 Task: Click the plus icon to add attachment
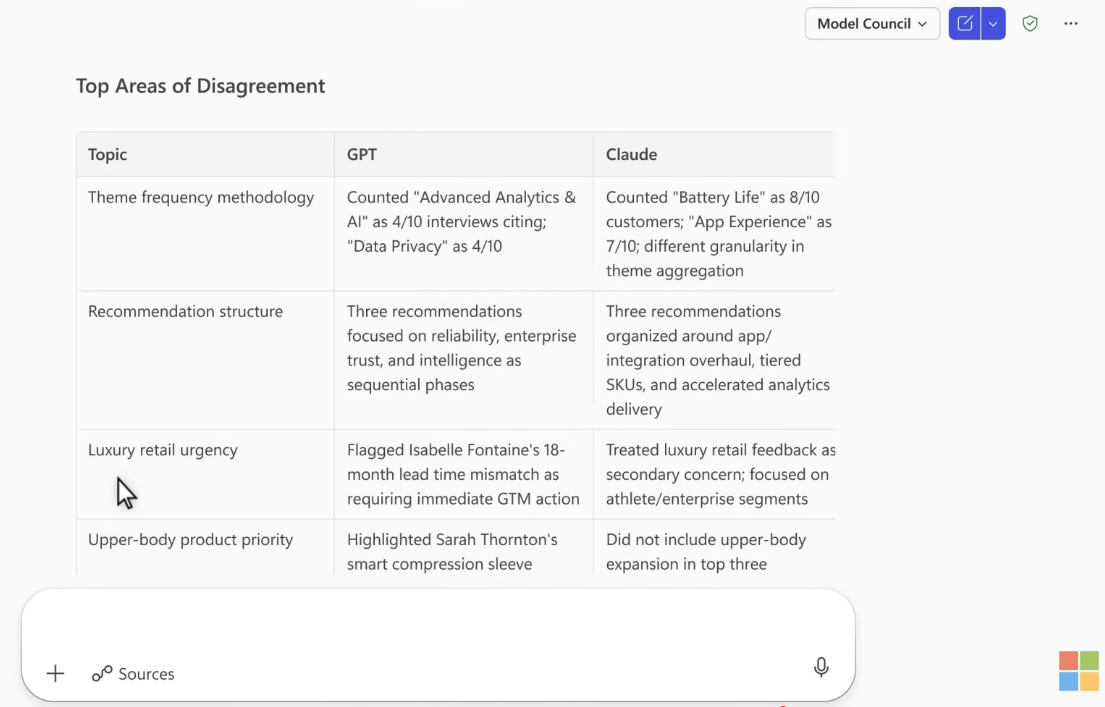[55, 674]
